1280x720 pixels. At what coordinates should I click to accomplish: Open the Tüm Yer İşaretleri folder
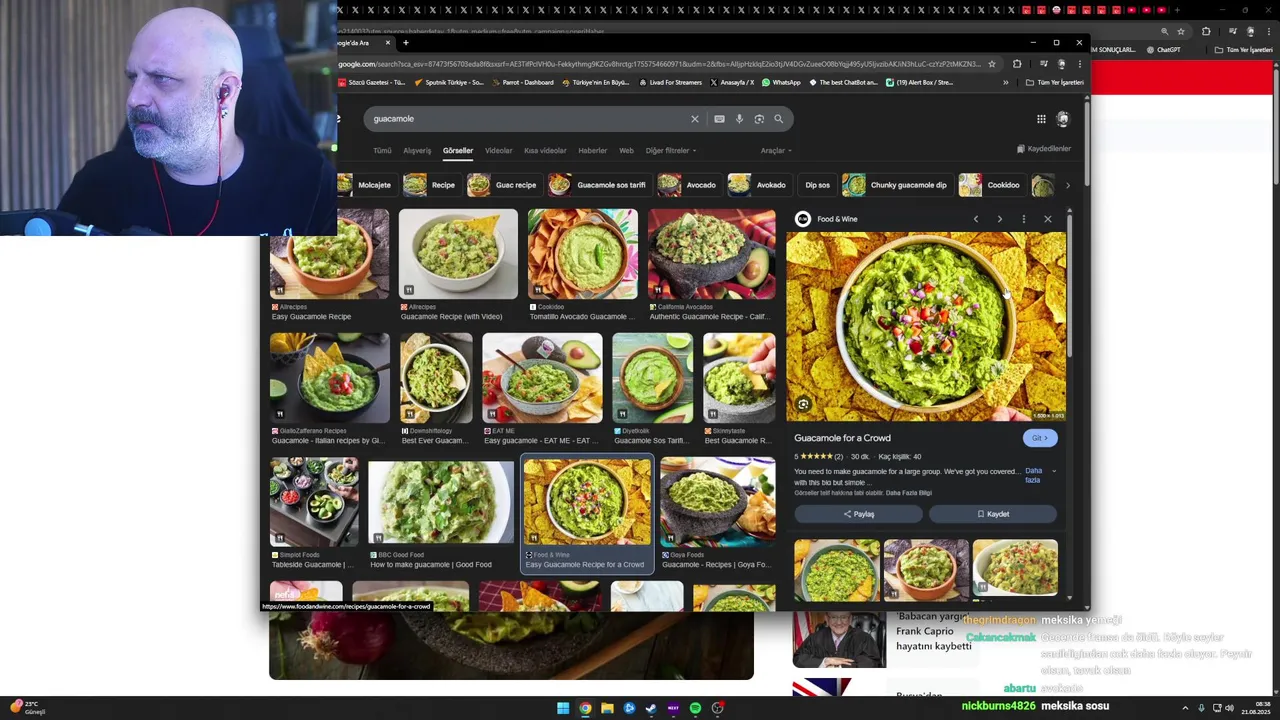pyautogui.click(x=1055, y=82)
